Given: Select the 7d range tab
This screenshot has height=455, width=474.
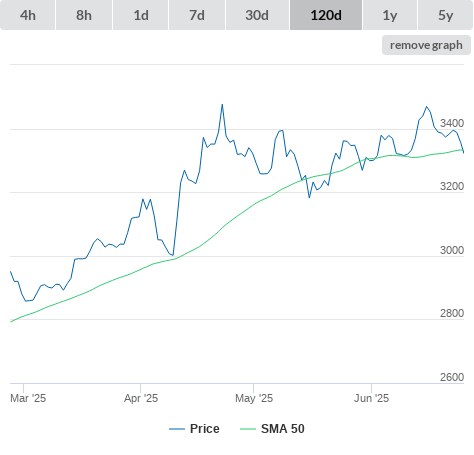Looking at the screenshot, I should 197,15.
